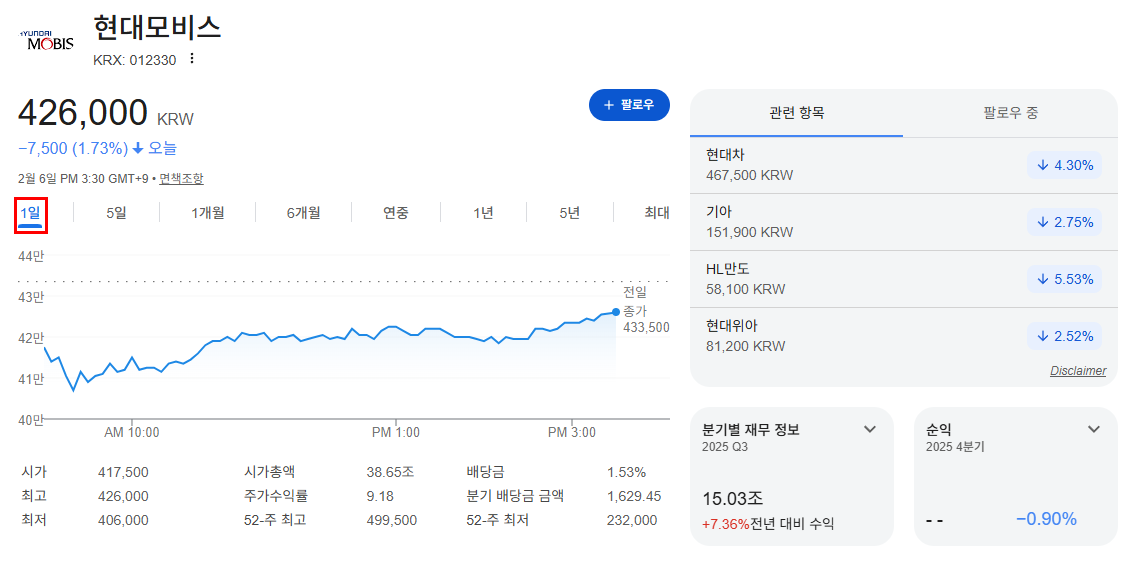Open the 현대위아 related stock row

coord(904,336)
